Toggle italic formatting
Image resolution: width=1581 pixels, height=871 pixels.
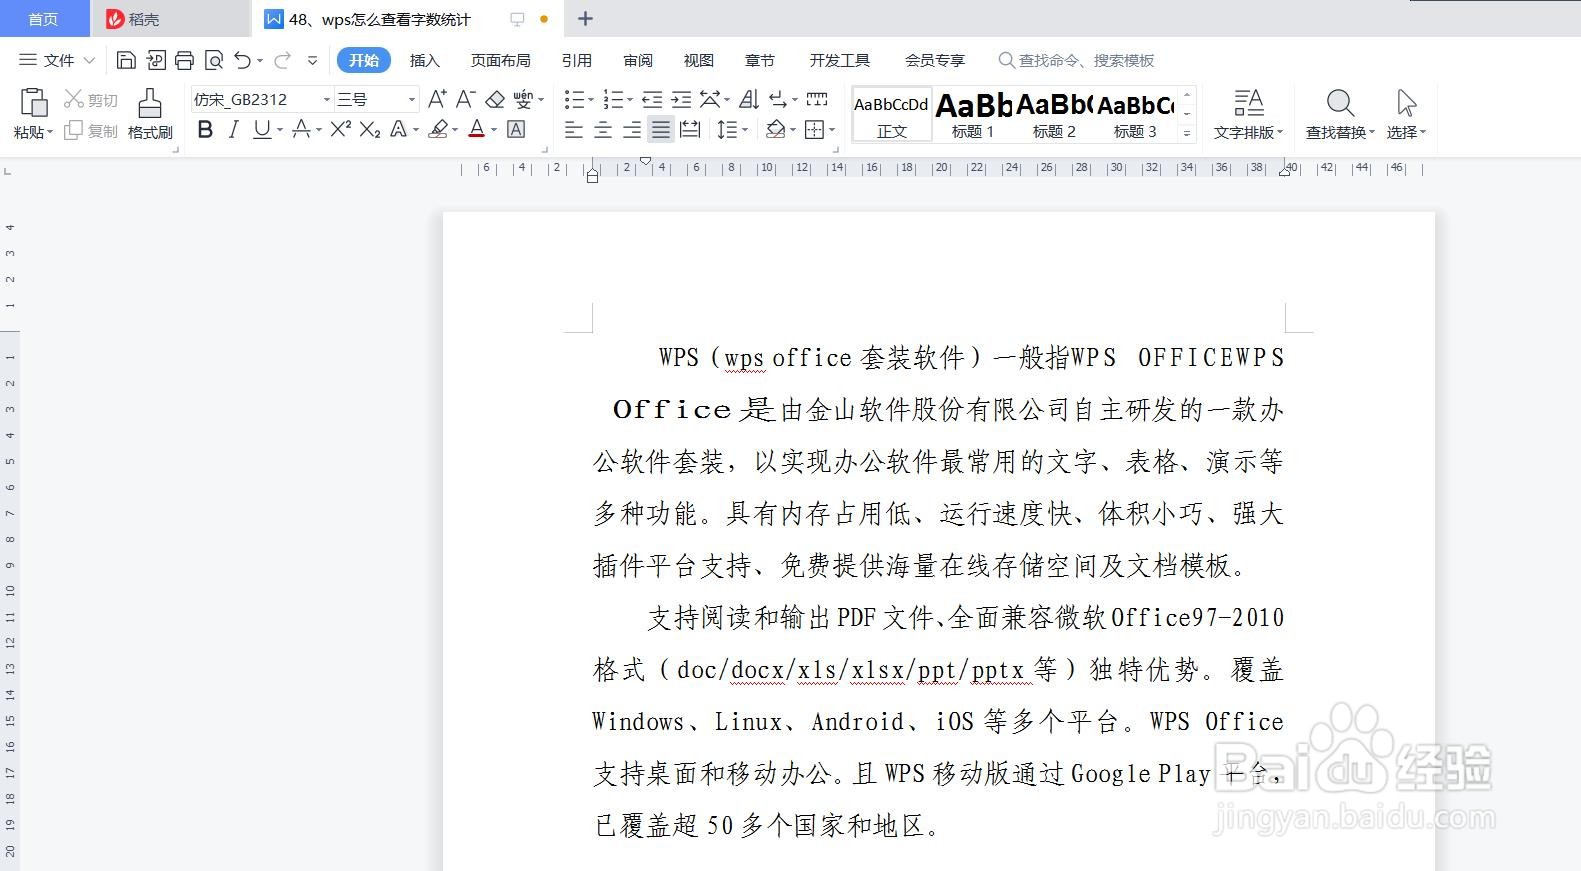pyautogui.click(x=233, y=129)
